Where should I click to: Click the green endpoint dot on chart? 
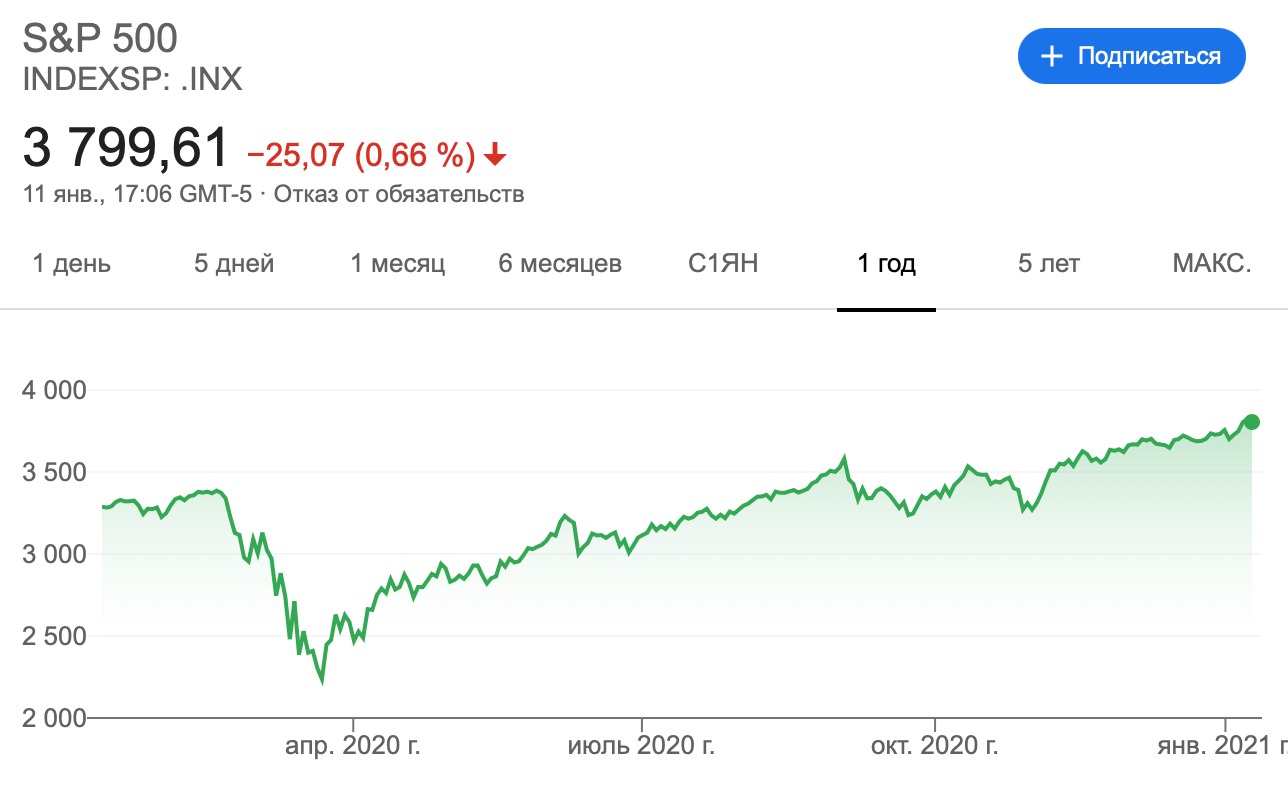(1252, 422)
